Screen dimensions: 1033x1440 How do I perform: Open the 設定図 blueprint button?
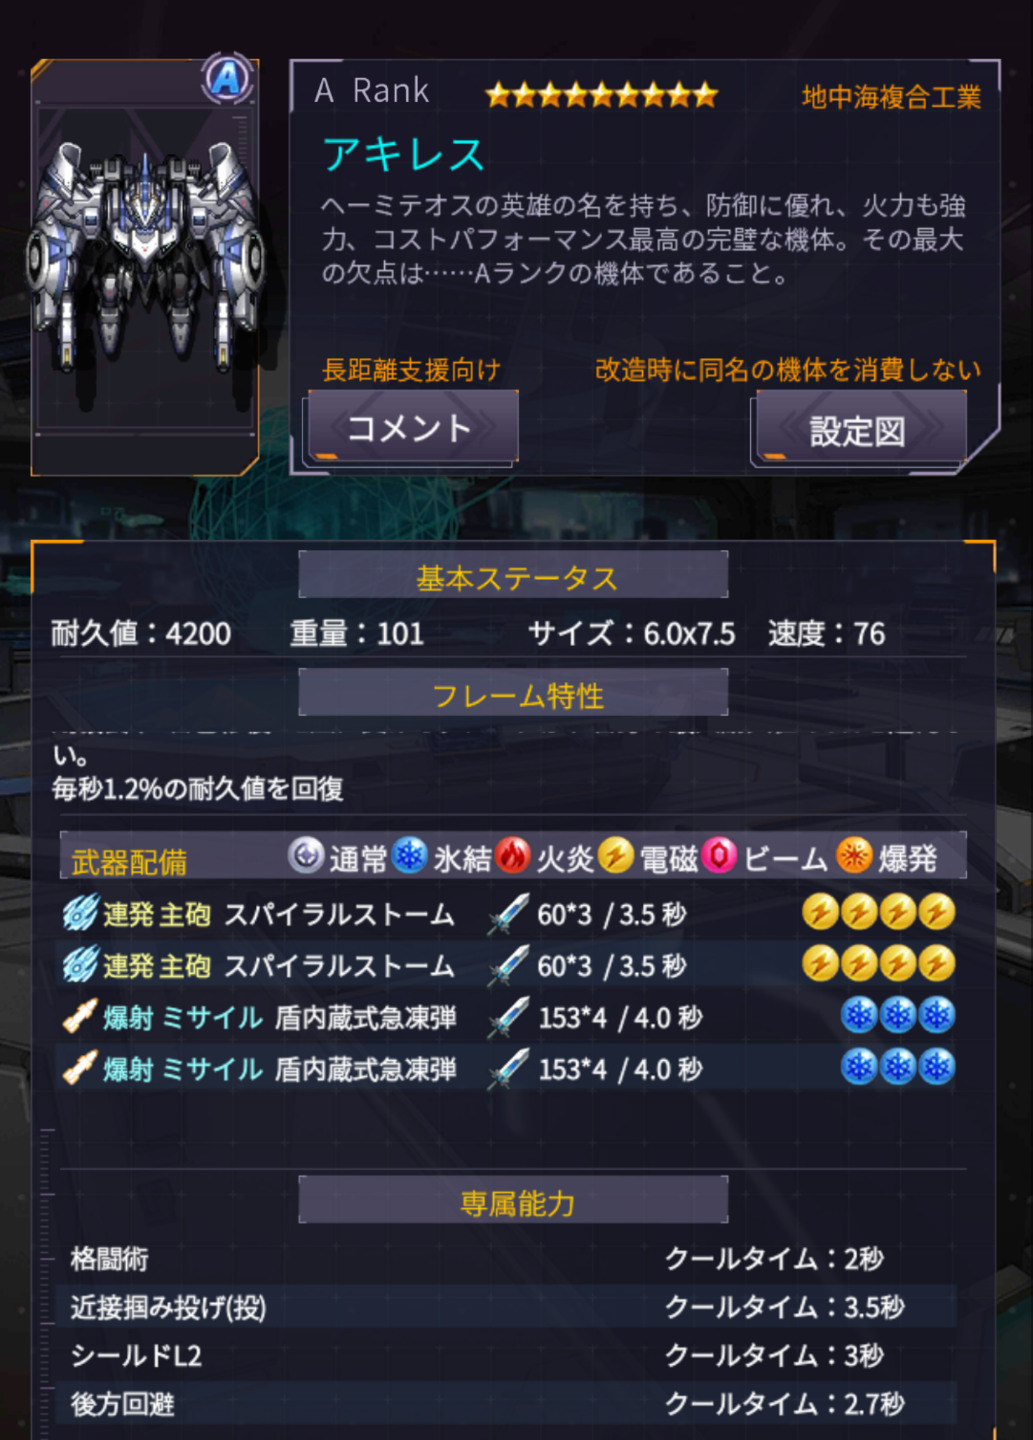[858, 429]
